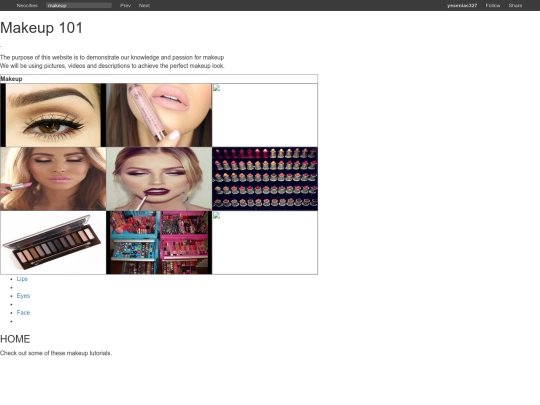Viewport: 540px width, 405px height.
Task: Open the Lips page link
Action: (x=22, y=279)
